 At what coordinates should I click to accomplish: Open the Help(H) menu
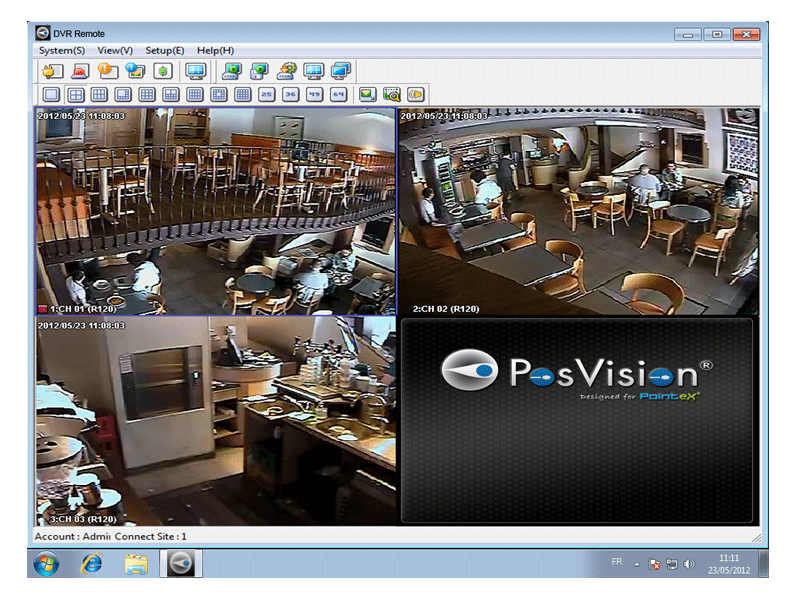click(x=215, y=51)
